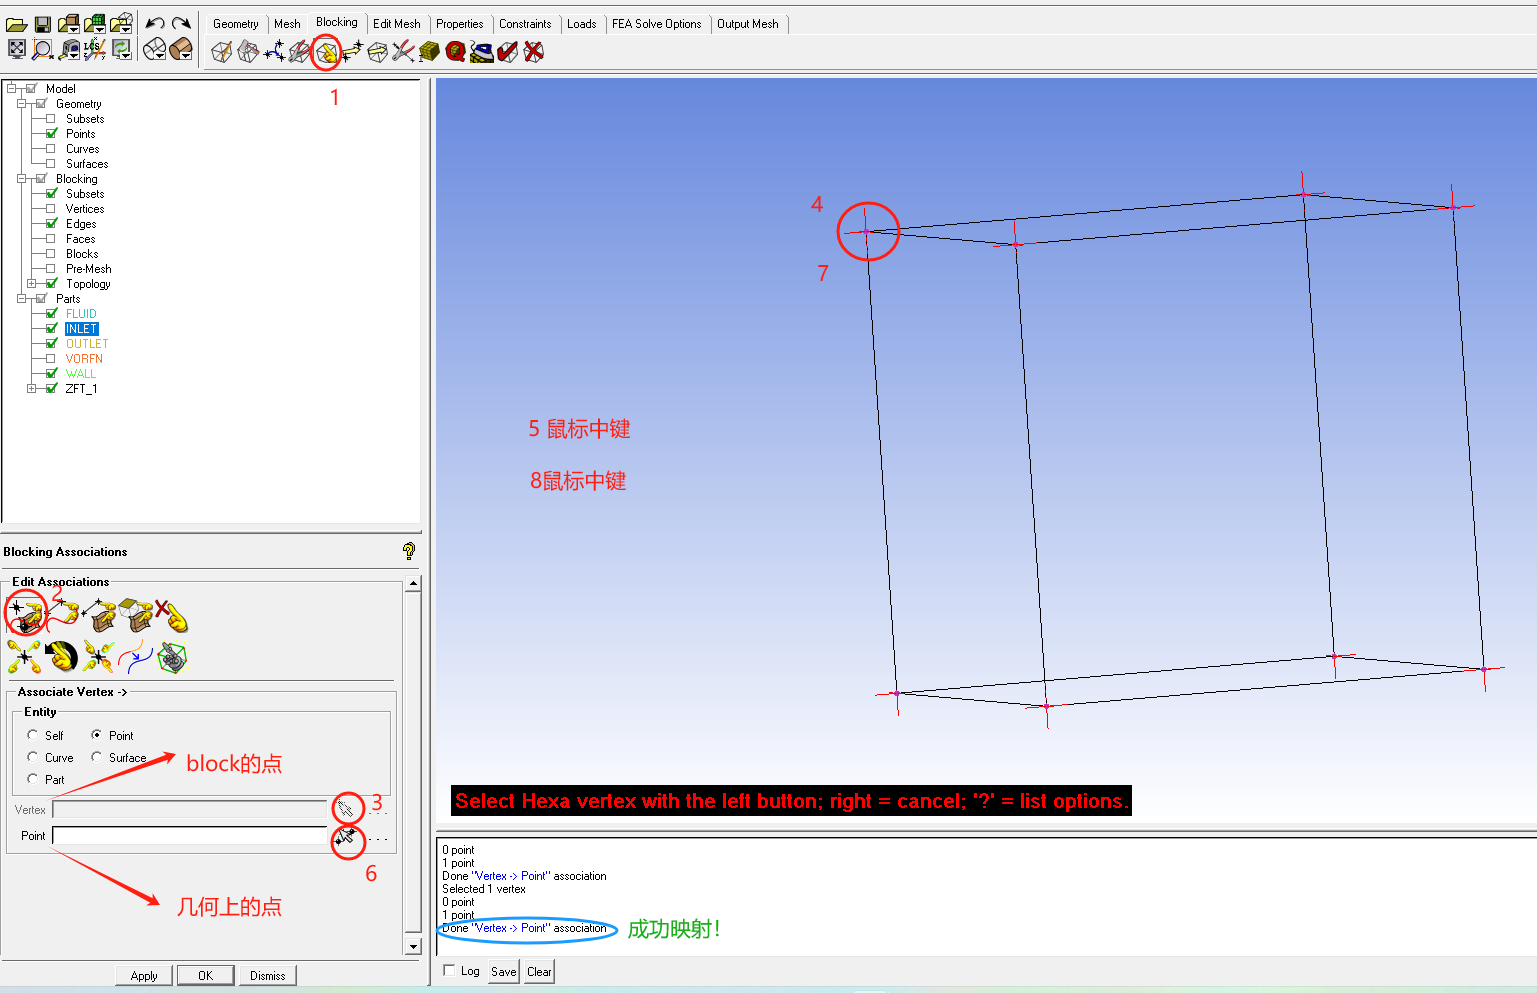Click the Auto Association icon

click(x=172, y=656)
